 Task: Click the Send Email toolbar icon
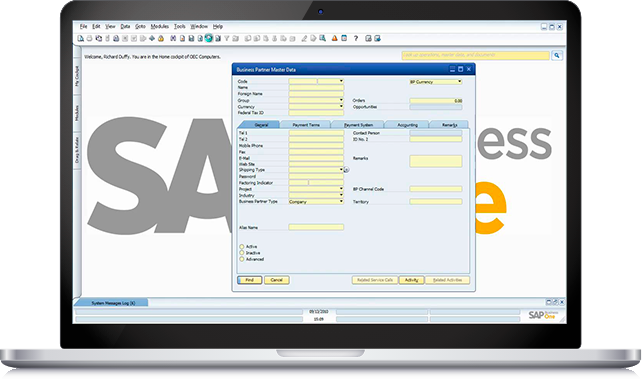[x=99, y=38]
